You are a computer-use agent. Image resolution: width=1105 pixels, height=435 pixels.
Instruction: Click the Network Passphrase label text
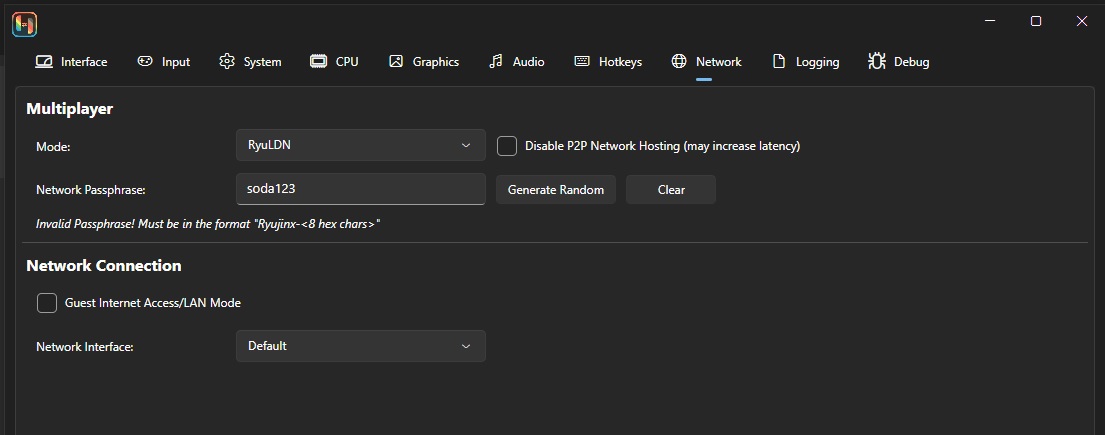click(91, 190)
